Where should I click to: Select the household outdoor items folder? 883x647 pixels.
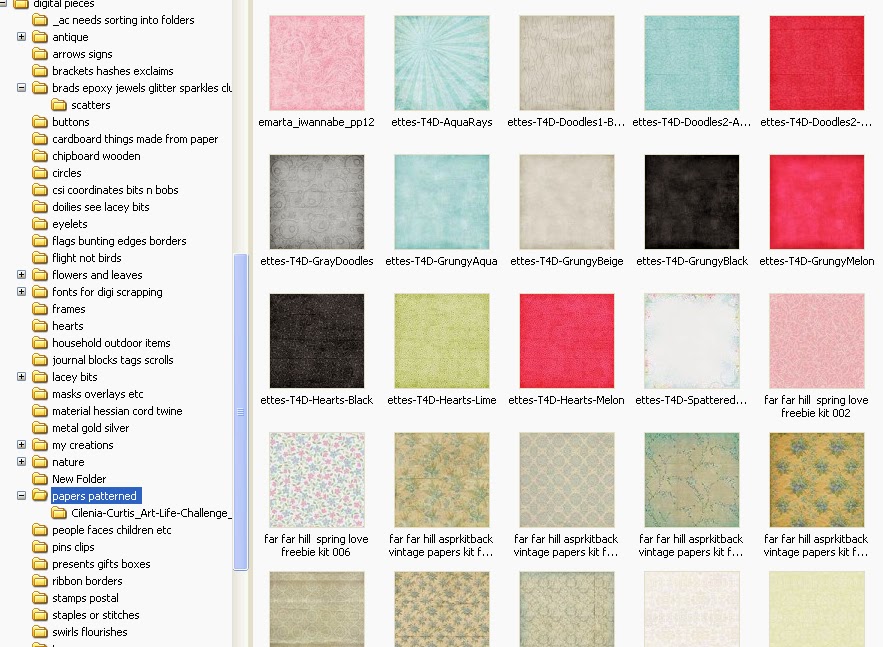(112, 343)
